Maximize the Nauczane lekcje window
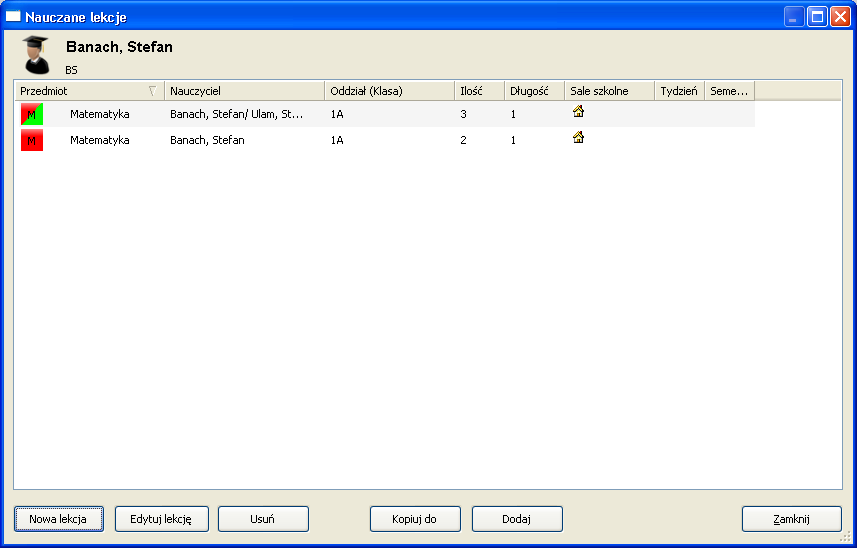Viewport: 857px width, 548px height. [x=817, y=17]
